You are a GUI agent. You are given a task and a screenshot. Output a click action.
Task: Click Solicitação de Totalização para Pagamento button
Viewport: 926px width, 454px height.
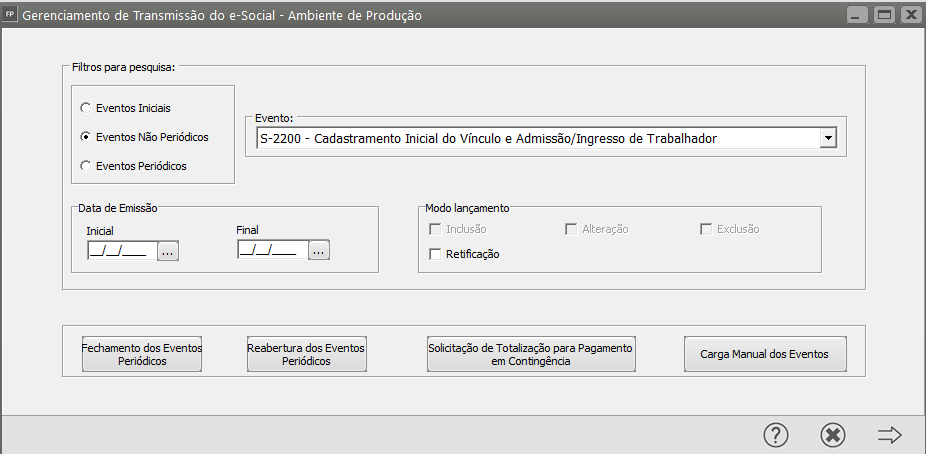click(530, 354)
